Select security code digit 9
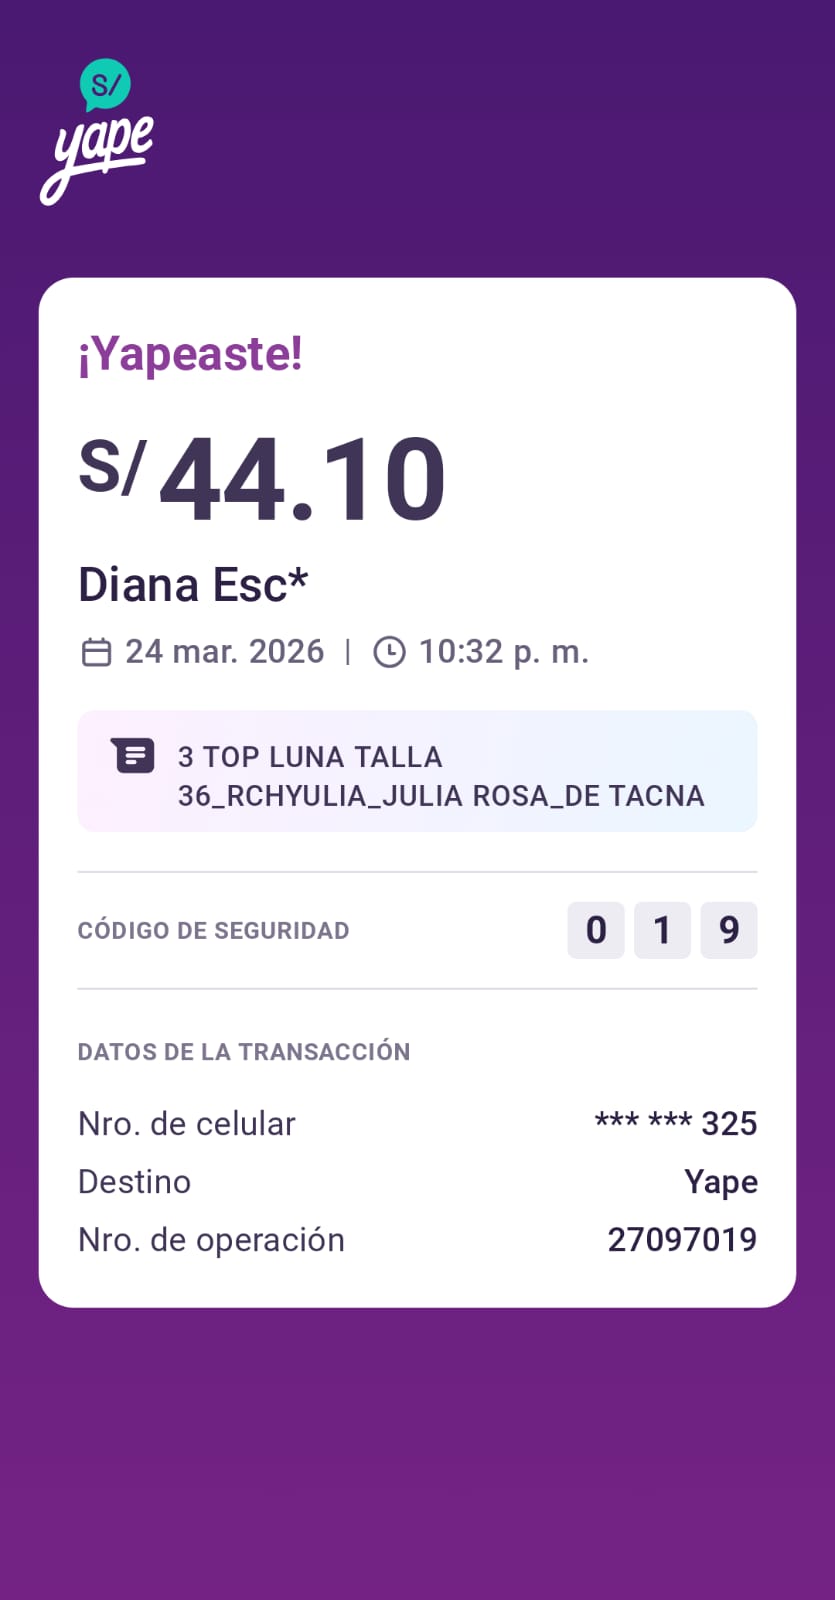835x1600 pixels. [729, 930]
